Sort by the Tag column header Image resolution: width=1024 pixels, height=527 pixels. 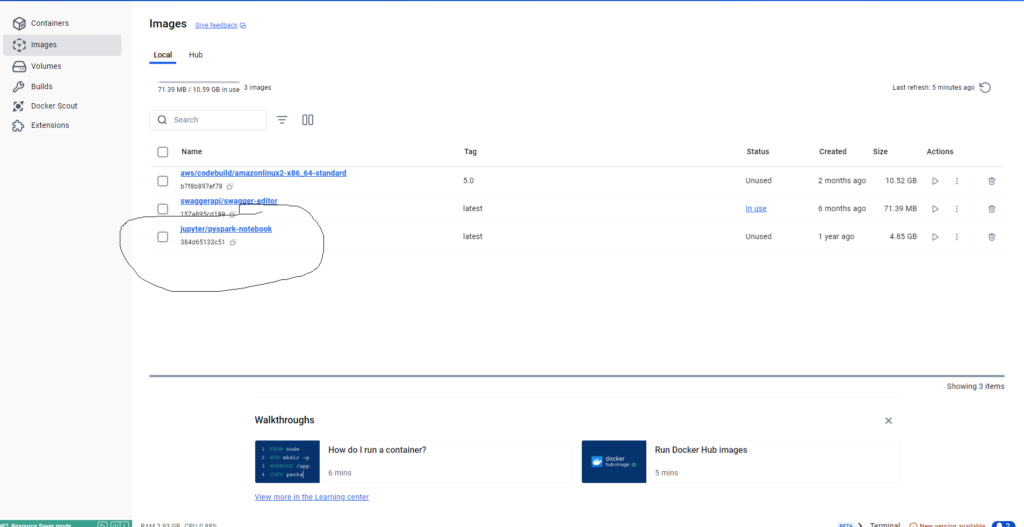tap(470, 152)
